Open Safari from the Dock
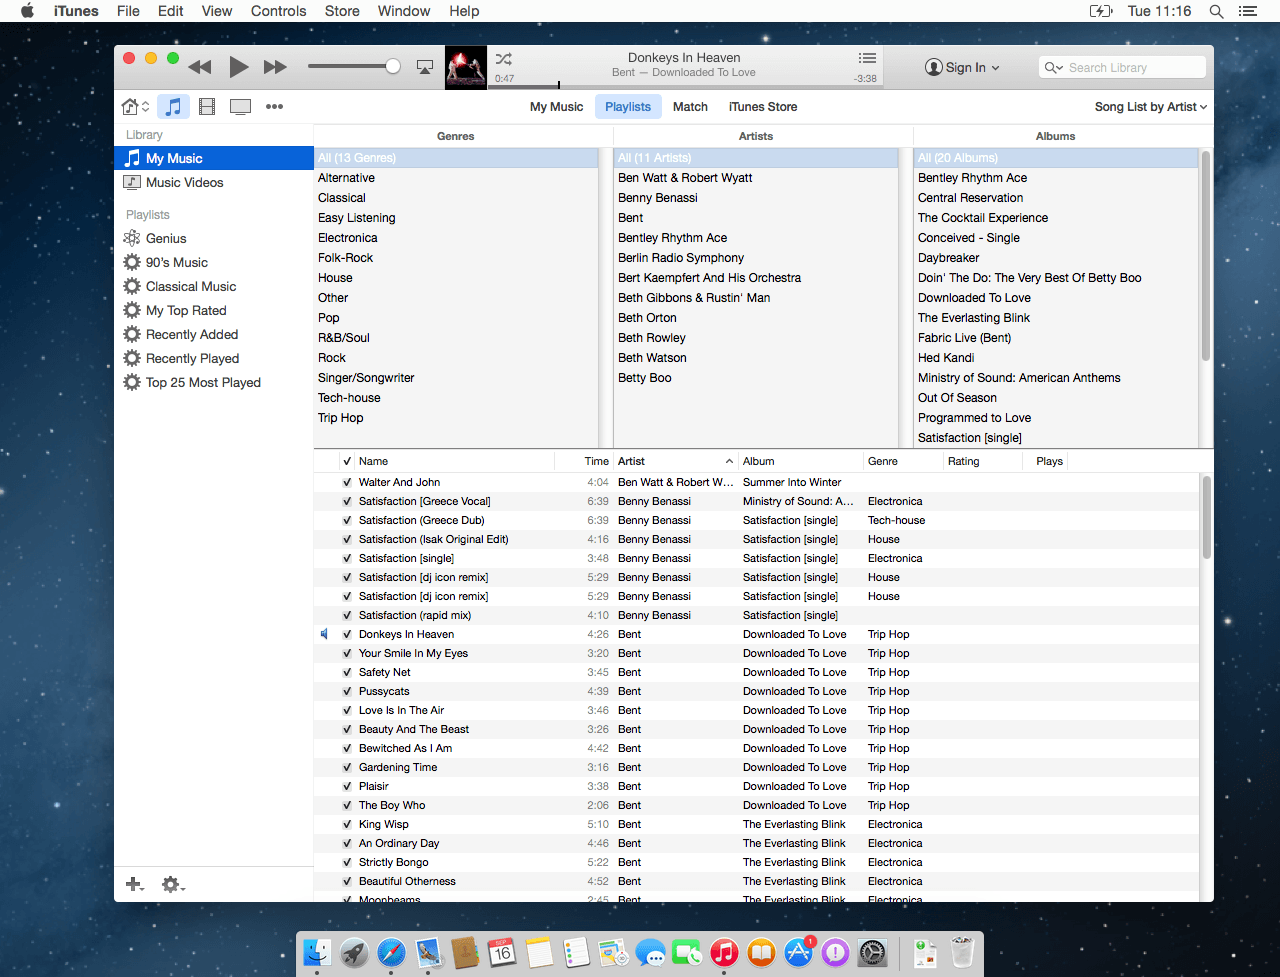This screenshot has height=977, width=1280. click(x=391, y=953)
